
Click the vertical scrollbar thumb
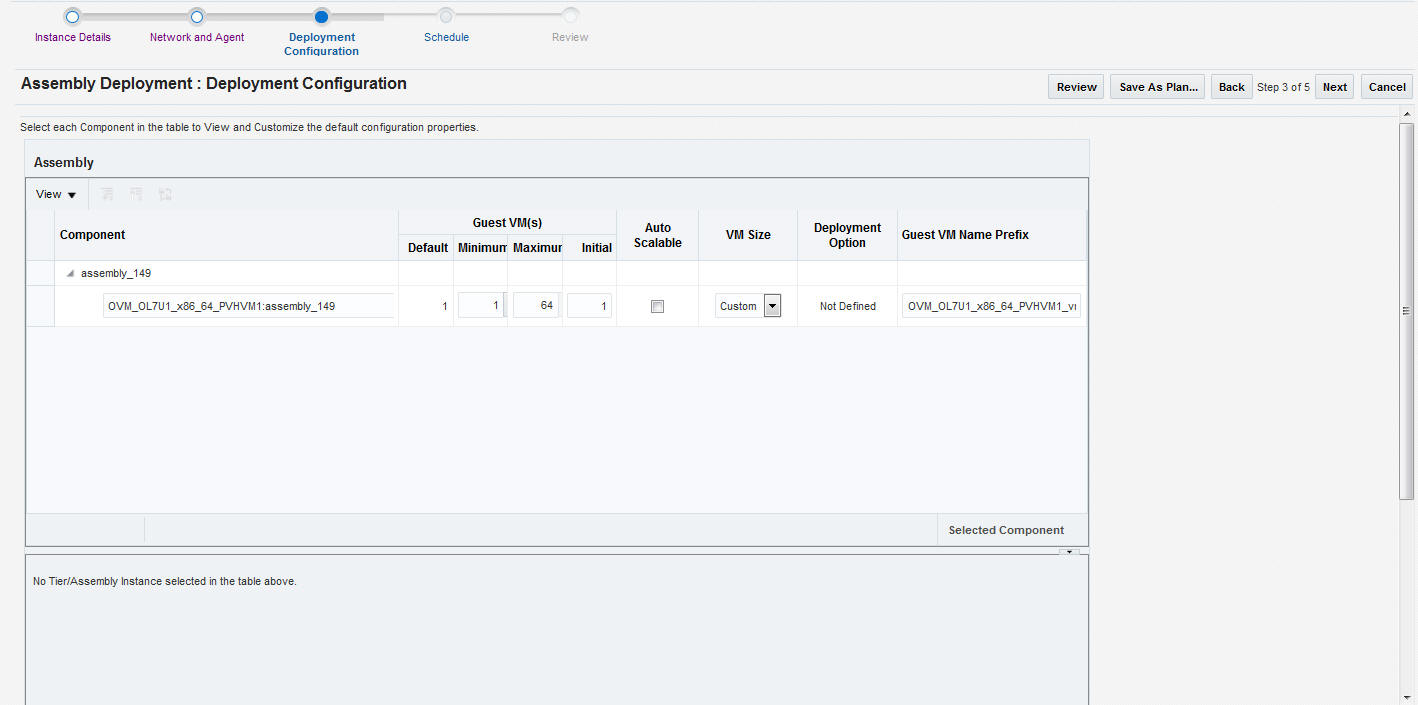tap(1407, 310)
